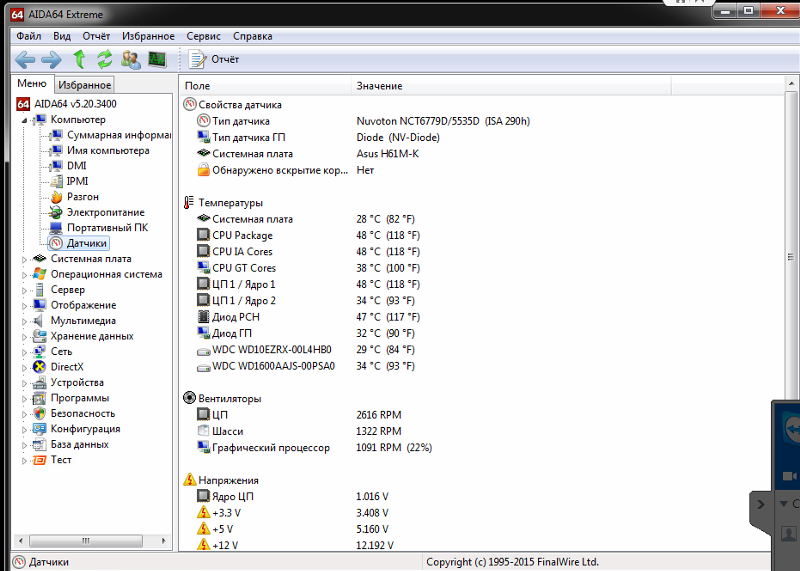Screen dimensions: 800x571
Task: Select the +12 V voltage row
Action: click(x=295, y=545)
